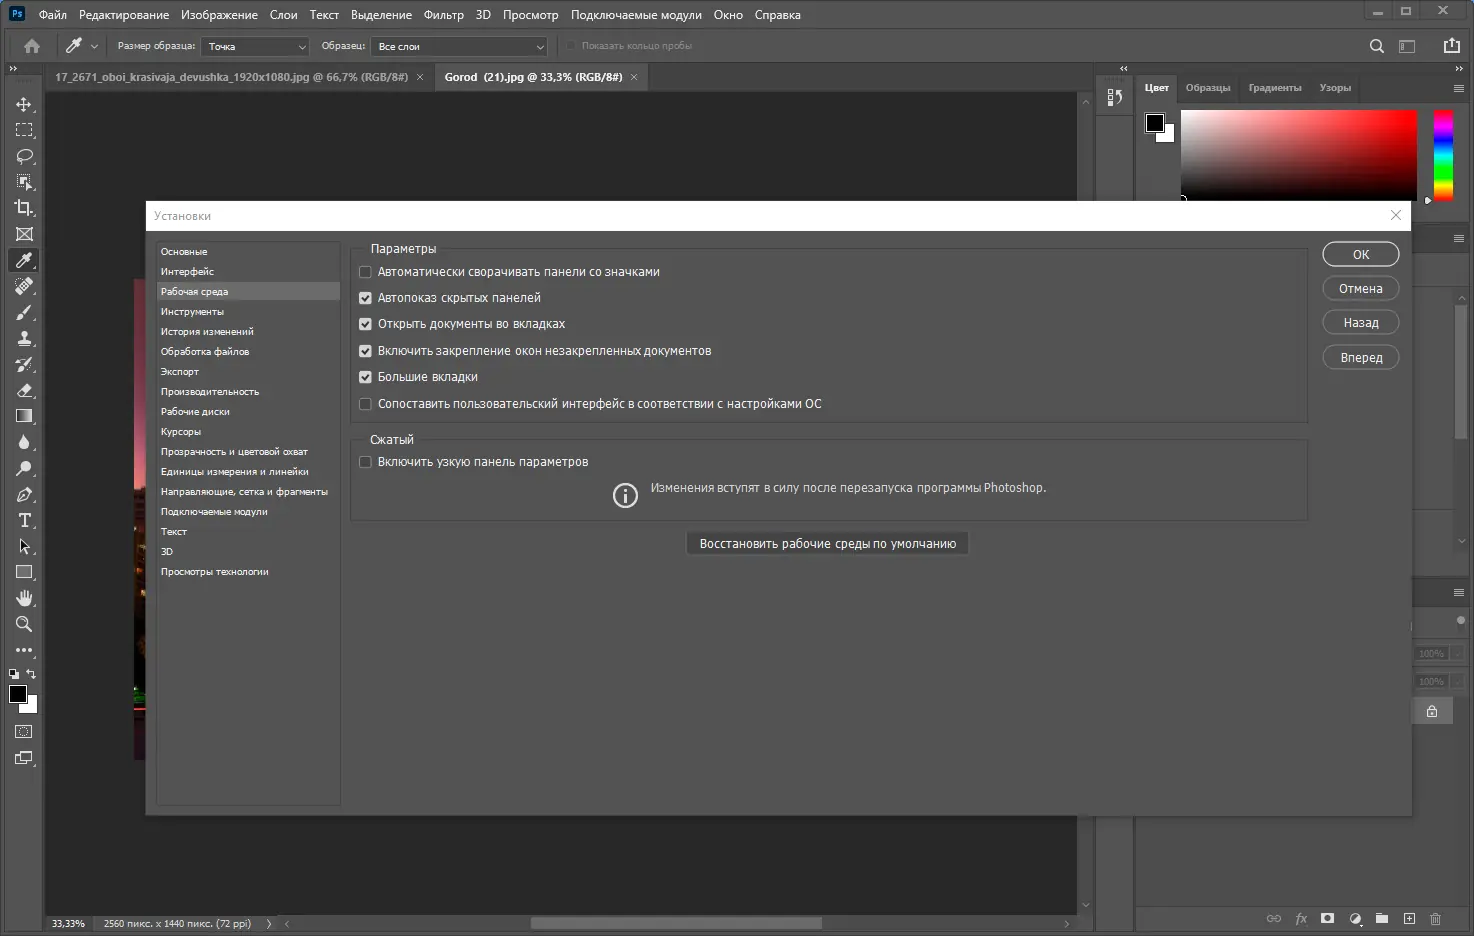Select the Path Selection tool
The height and width of the screenshot is (936, 1474).
tap(24, 546)
